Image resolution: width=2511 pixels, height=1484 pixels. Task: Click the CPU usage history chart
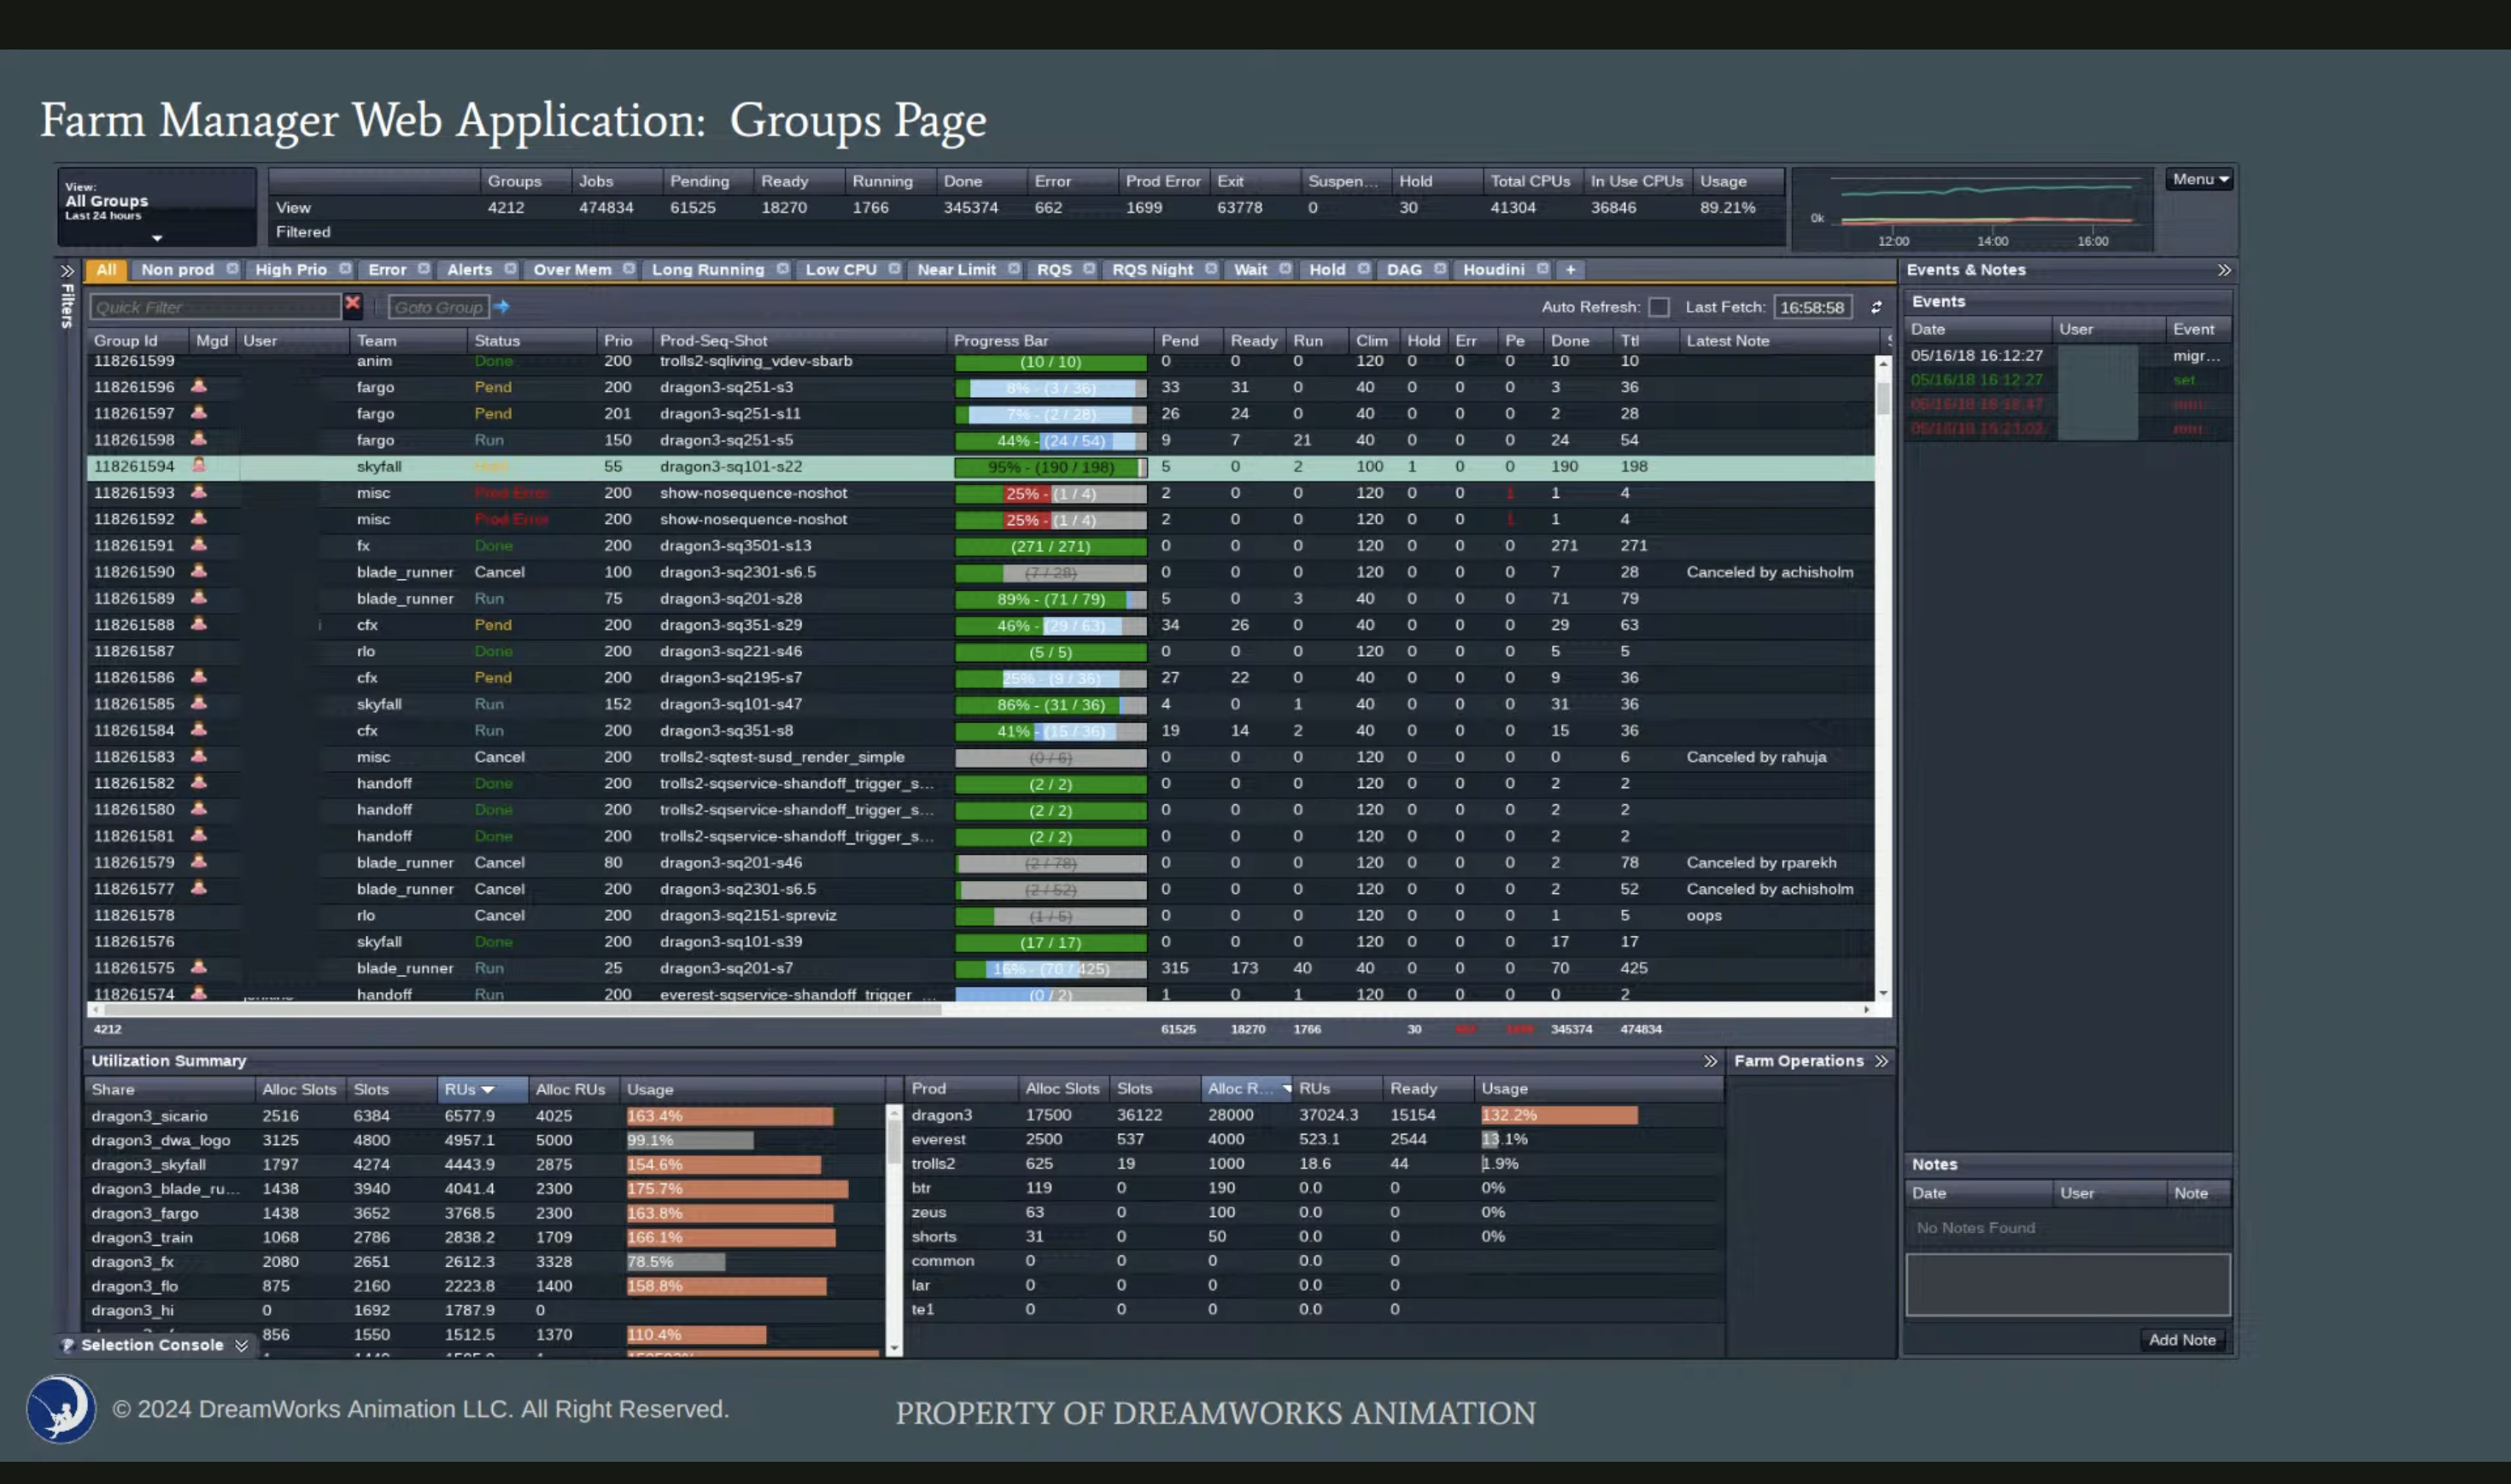pos(1972,209)
